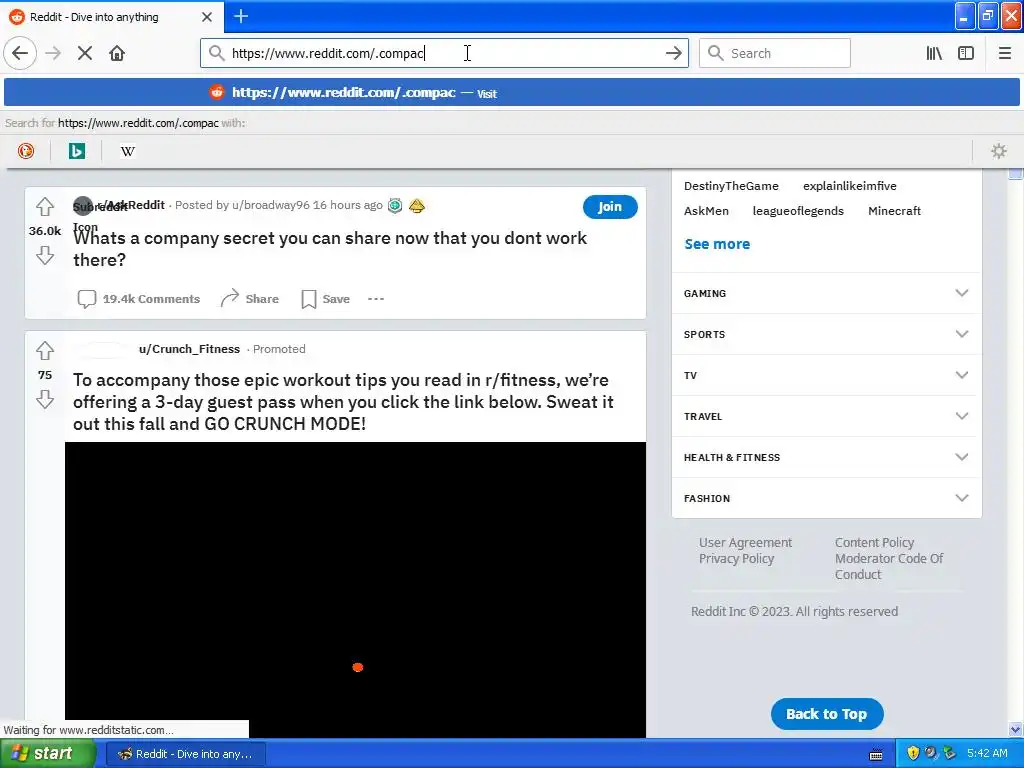
Task: Toggle the sidebar view icon
Action: [966, 54]
